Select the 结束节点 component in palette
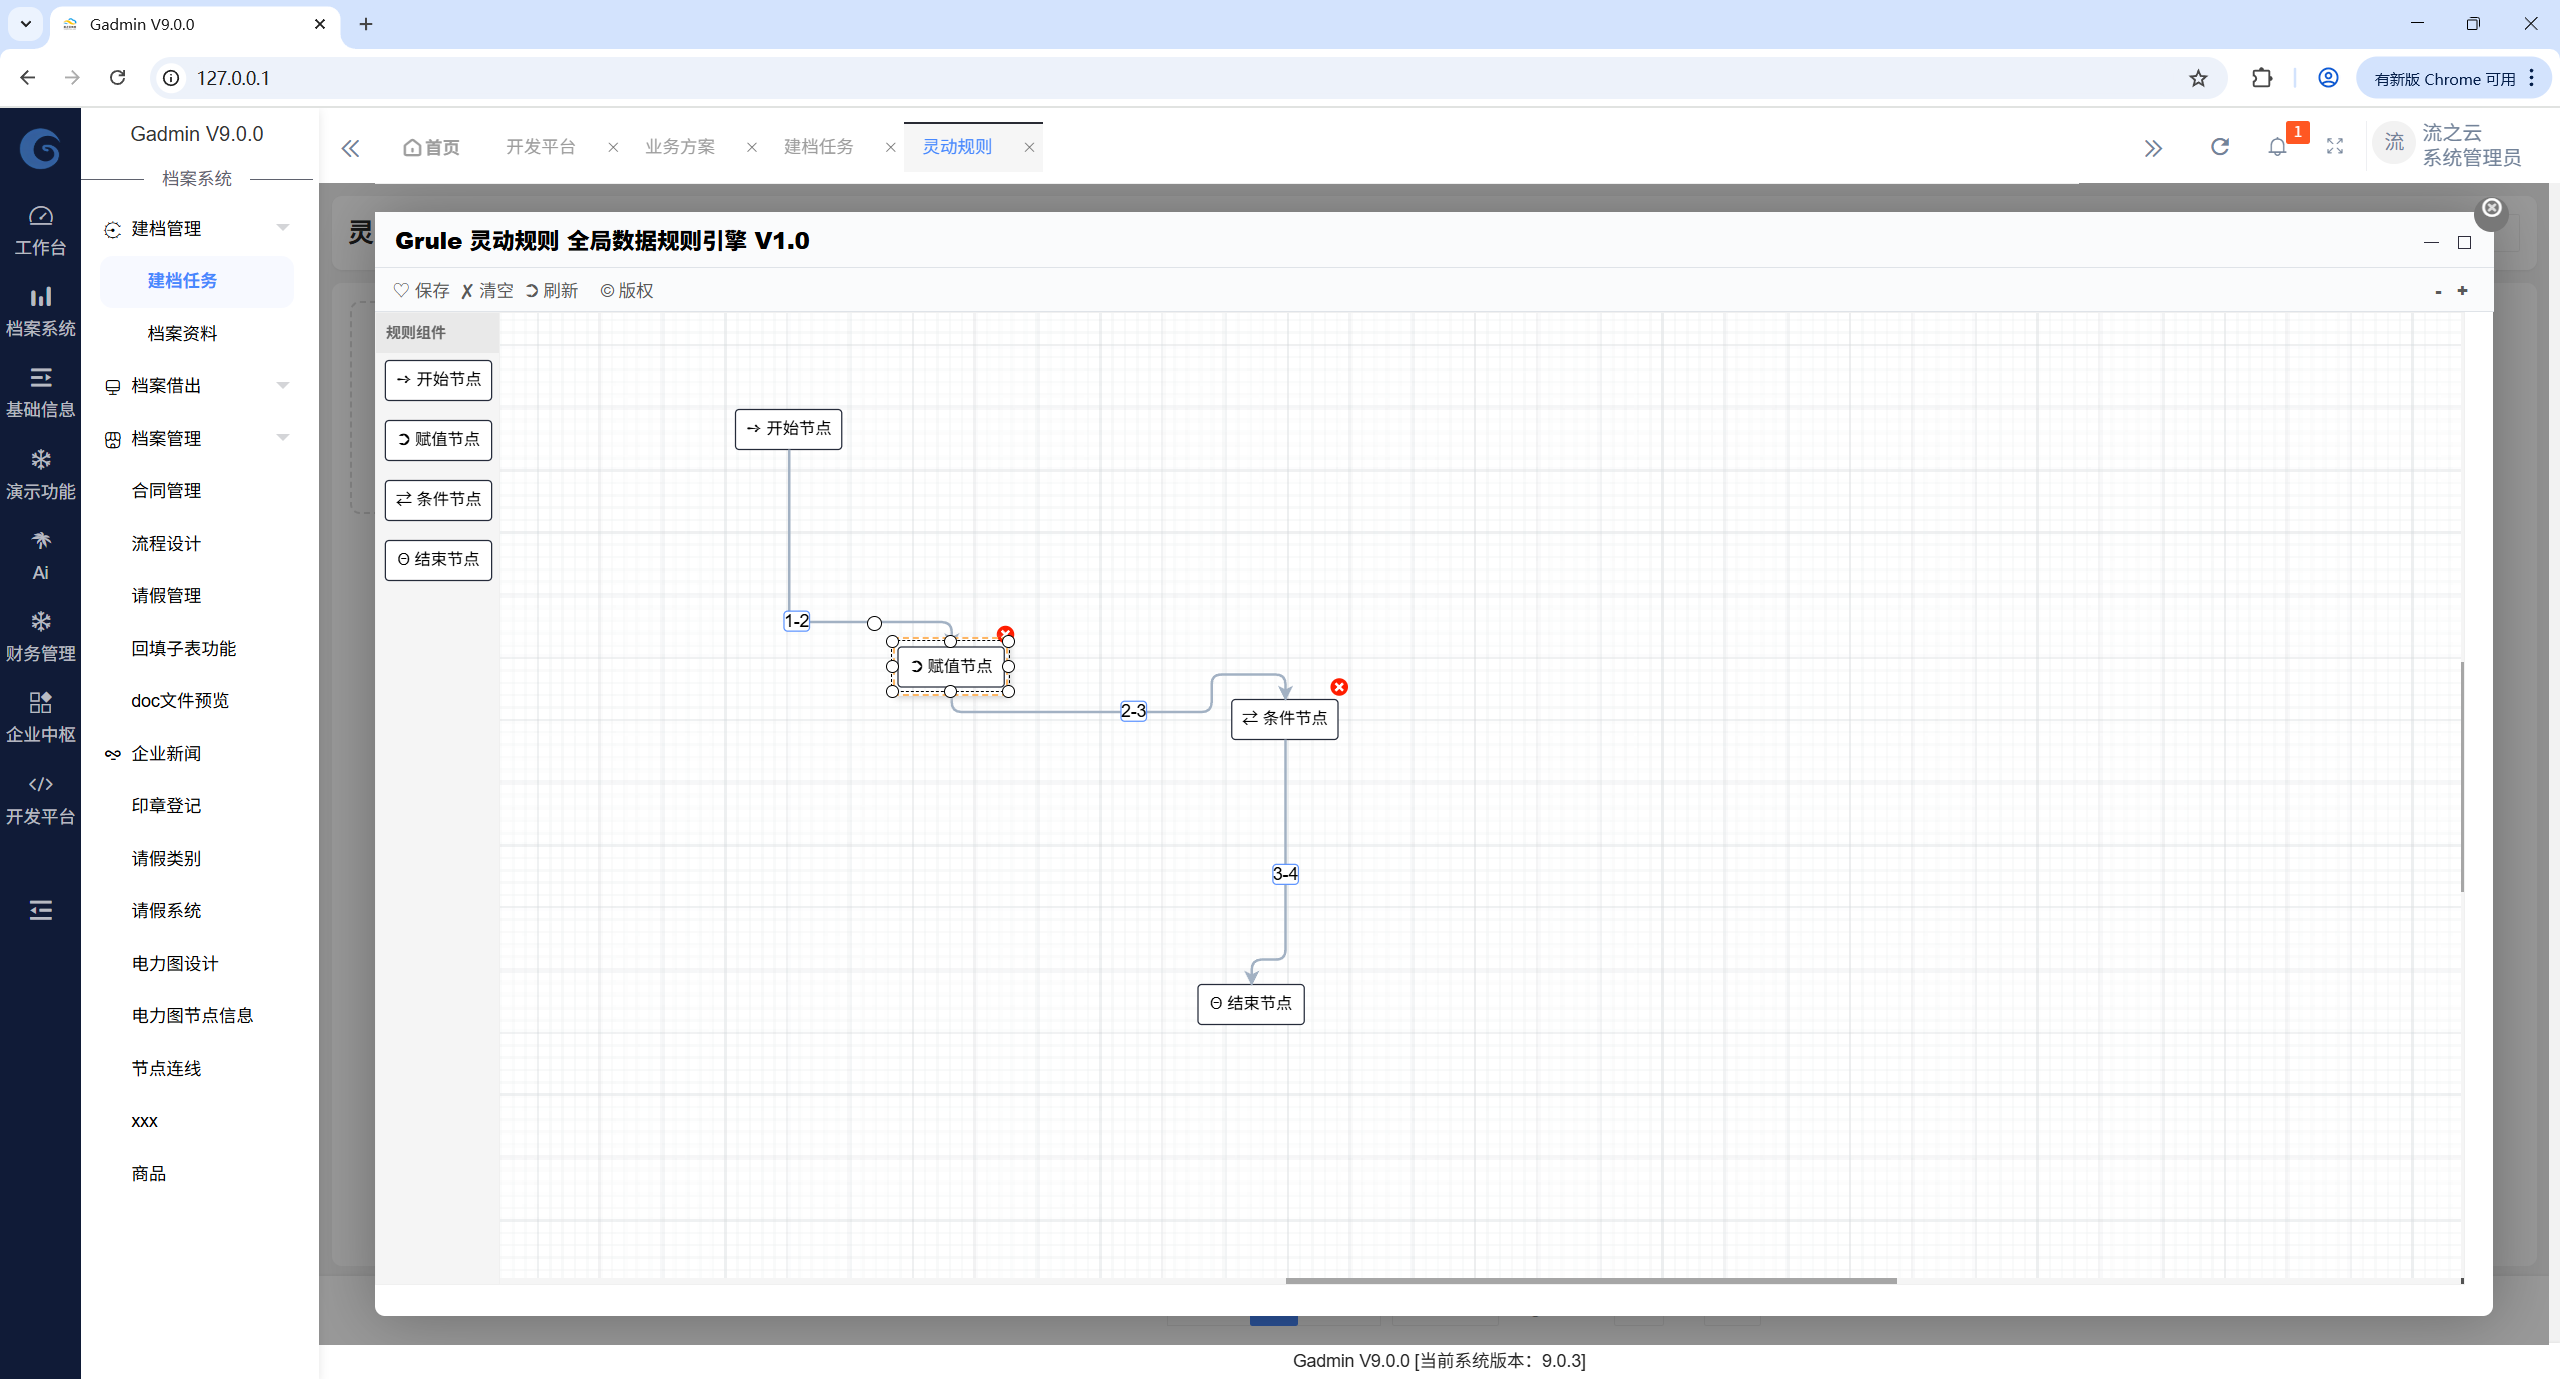Viewport: 2560px width, 1379px height. pos(438,559)
